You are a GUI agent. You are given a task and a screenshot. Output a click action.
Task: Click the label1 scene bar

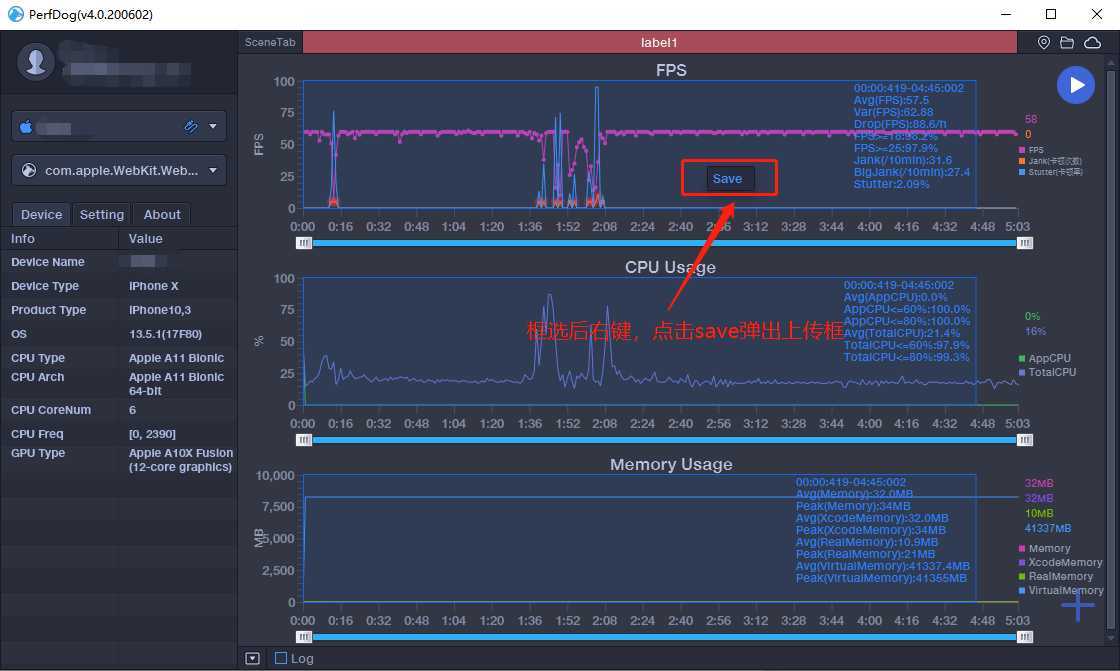[x=659, y=42]
